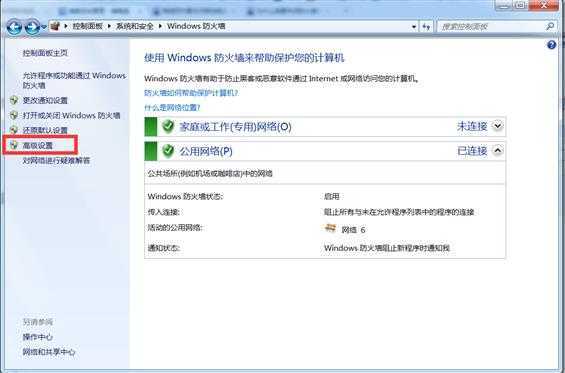Image resolution: width=565 pixels, height=373 pixels.
Task: Open 打开或关闭 Windows 防火墙 link
Action: (71, 115)
